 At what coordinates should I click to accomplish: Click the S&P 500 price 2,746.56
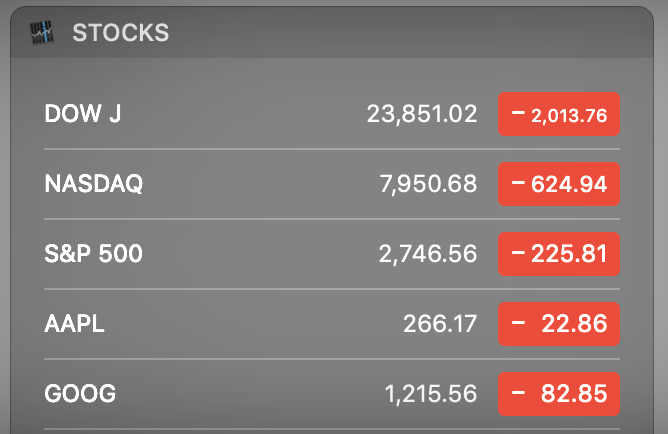pos(428,254)
